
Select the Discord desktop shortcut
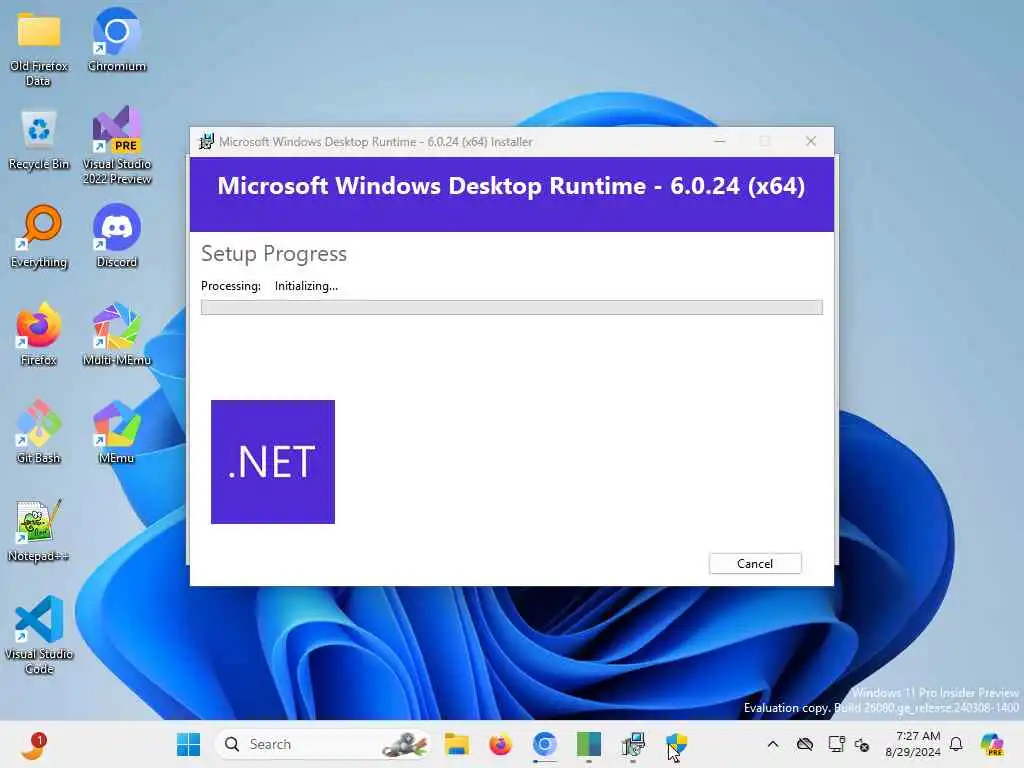[117, 236]
